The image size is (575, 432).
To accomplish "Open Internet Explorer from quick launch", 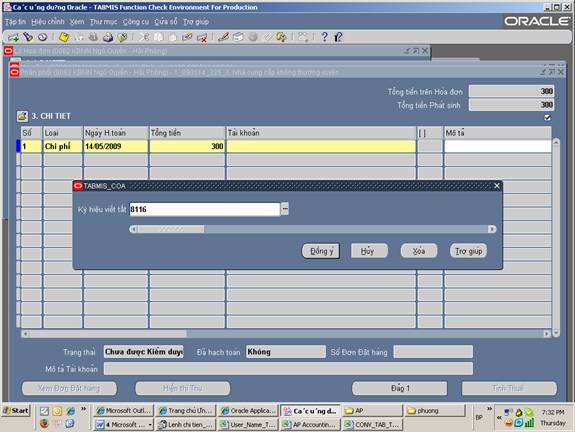I will click(x=70, y=411).
